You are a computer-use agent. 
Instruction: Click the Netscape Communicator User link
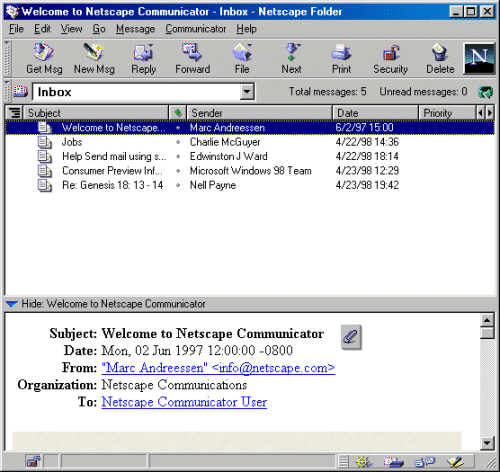pyautogui.click(x=184, y=402)
